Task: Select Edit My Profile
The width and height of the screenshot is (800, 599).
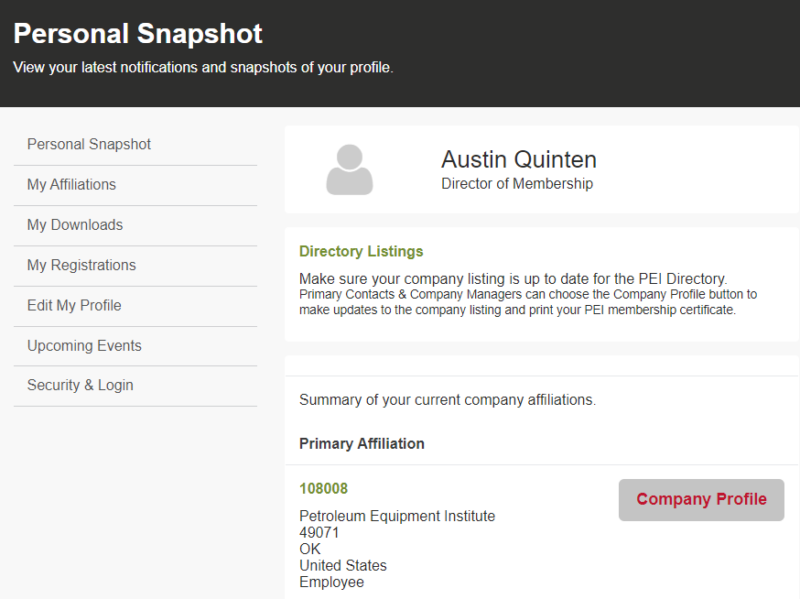Action: [74, 305]
